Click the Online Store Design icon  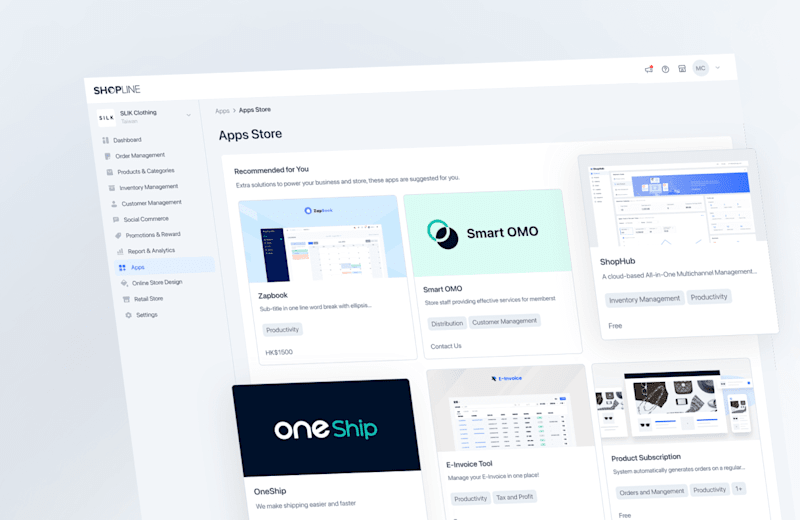pyautogui.click(x=124, y=283)
